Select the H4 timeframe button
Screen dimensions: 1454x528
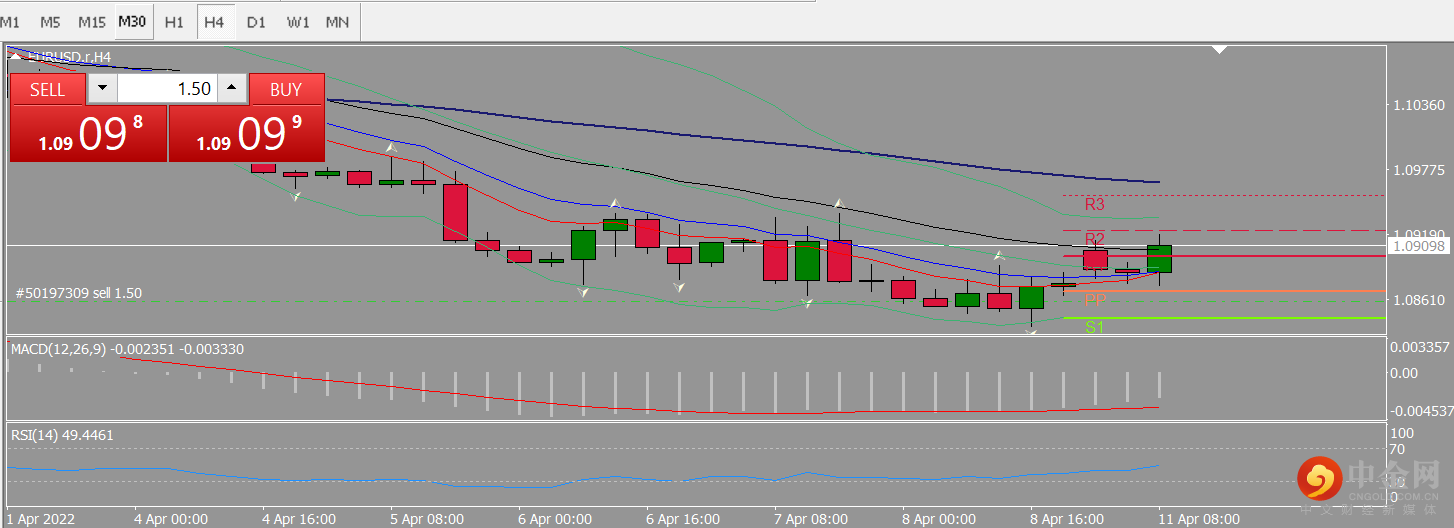[x=213, y=21]
